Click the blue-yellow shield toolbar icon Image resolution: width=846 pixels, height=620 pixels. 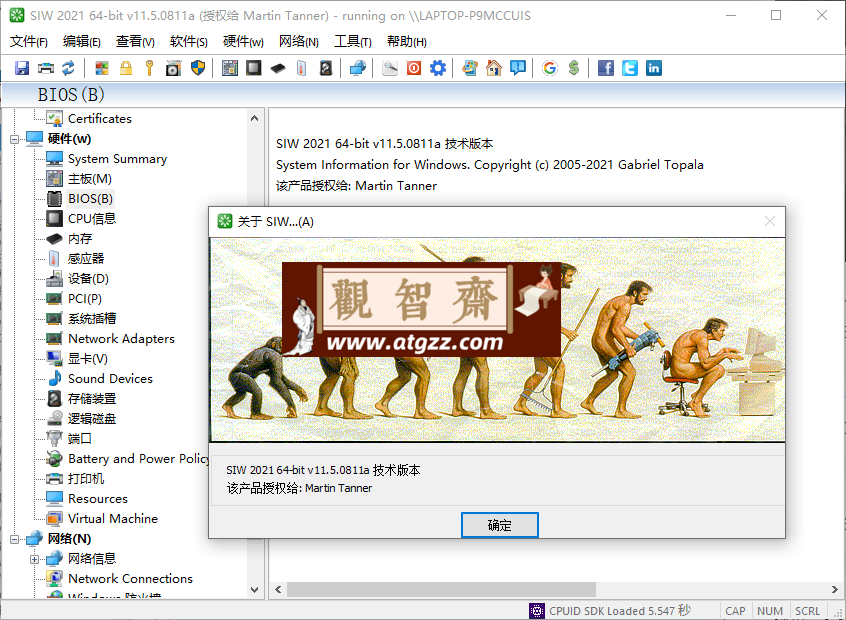click(x=198, y=68)
